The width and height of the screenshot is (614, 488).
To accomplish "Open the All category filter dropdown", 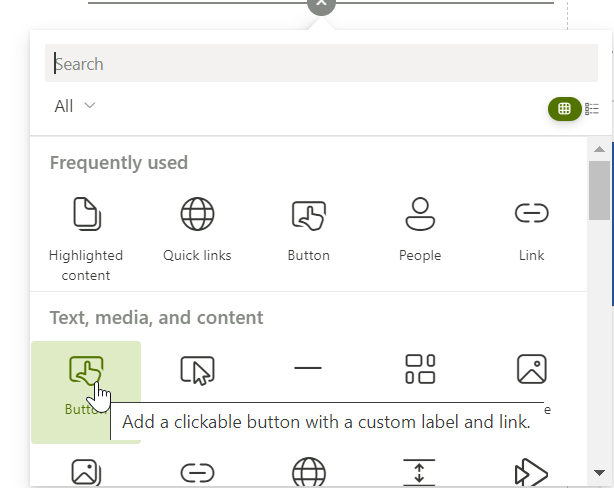I will coord(75,106).
